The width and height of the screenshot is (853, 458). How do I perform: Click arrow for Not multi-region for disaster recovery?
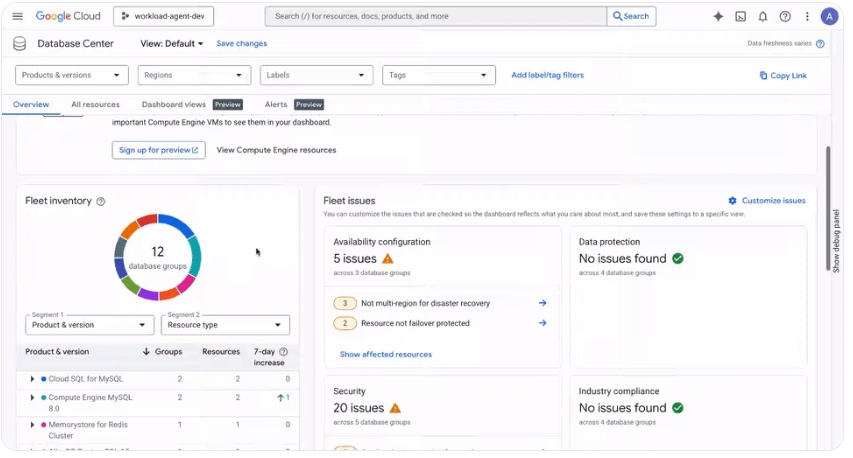point(542,303)
